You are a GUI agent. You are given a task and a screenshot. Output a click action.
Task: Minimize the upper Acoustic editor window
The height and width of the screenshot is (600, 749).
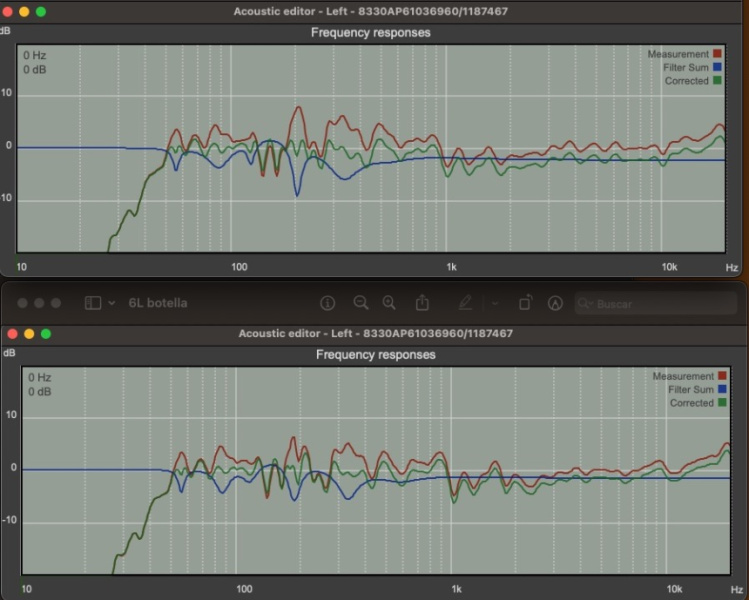point(24,11)
